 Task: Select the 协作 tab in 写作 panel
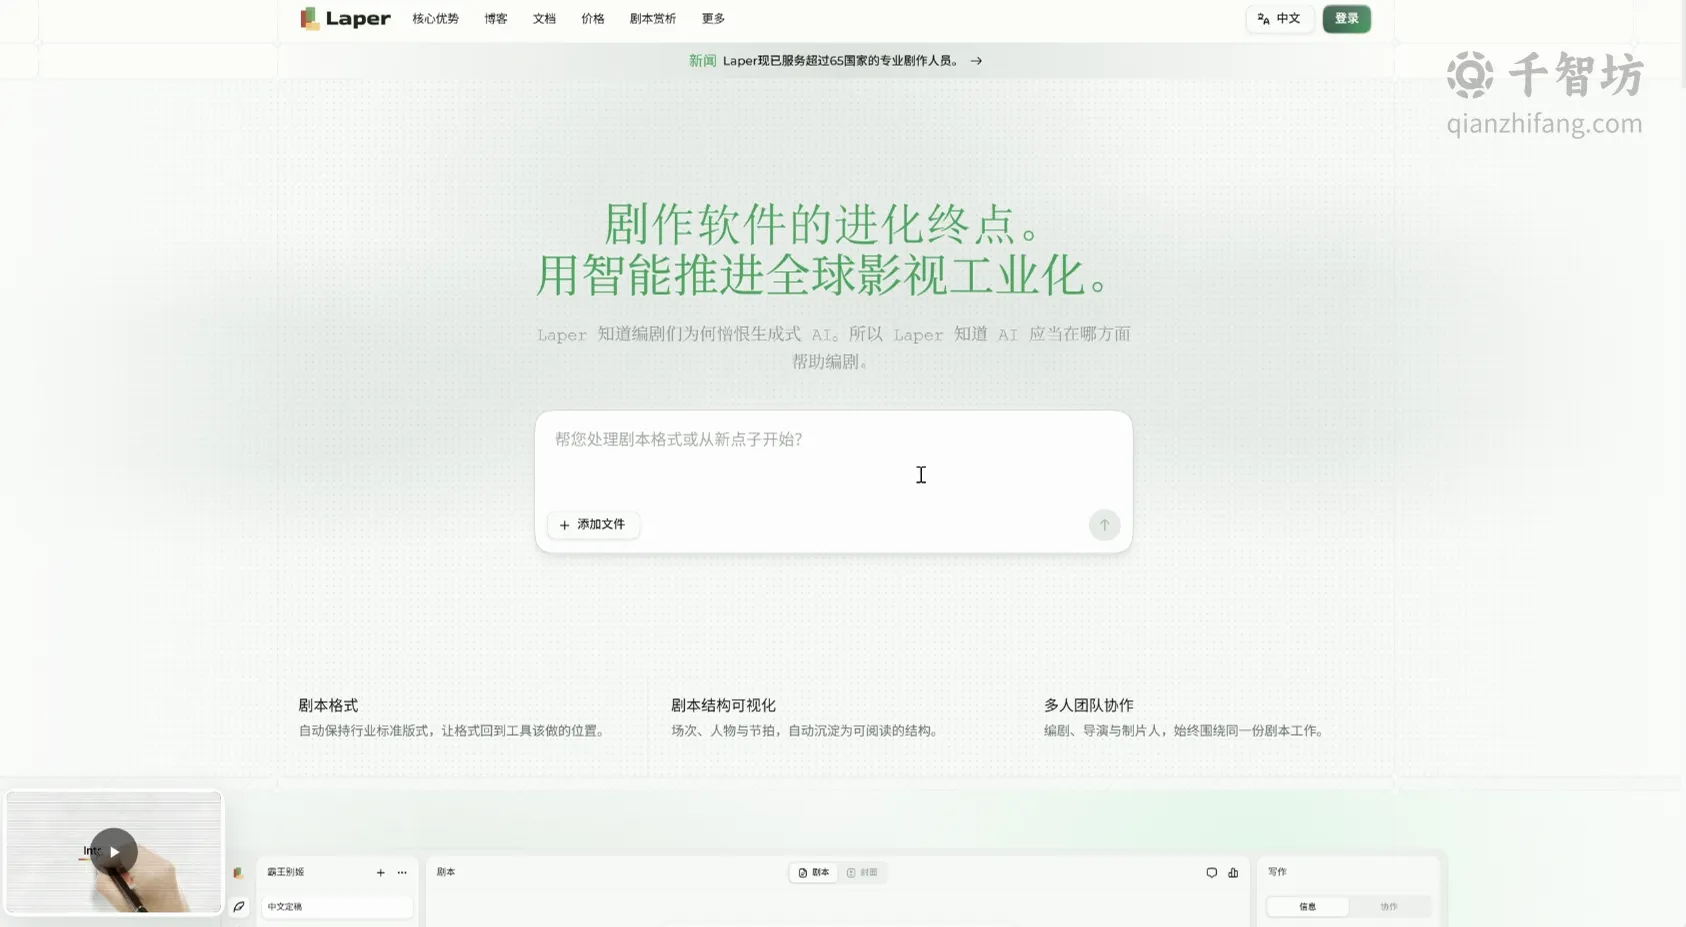1389,907
